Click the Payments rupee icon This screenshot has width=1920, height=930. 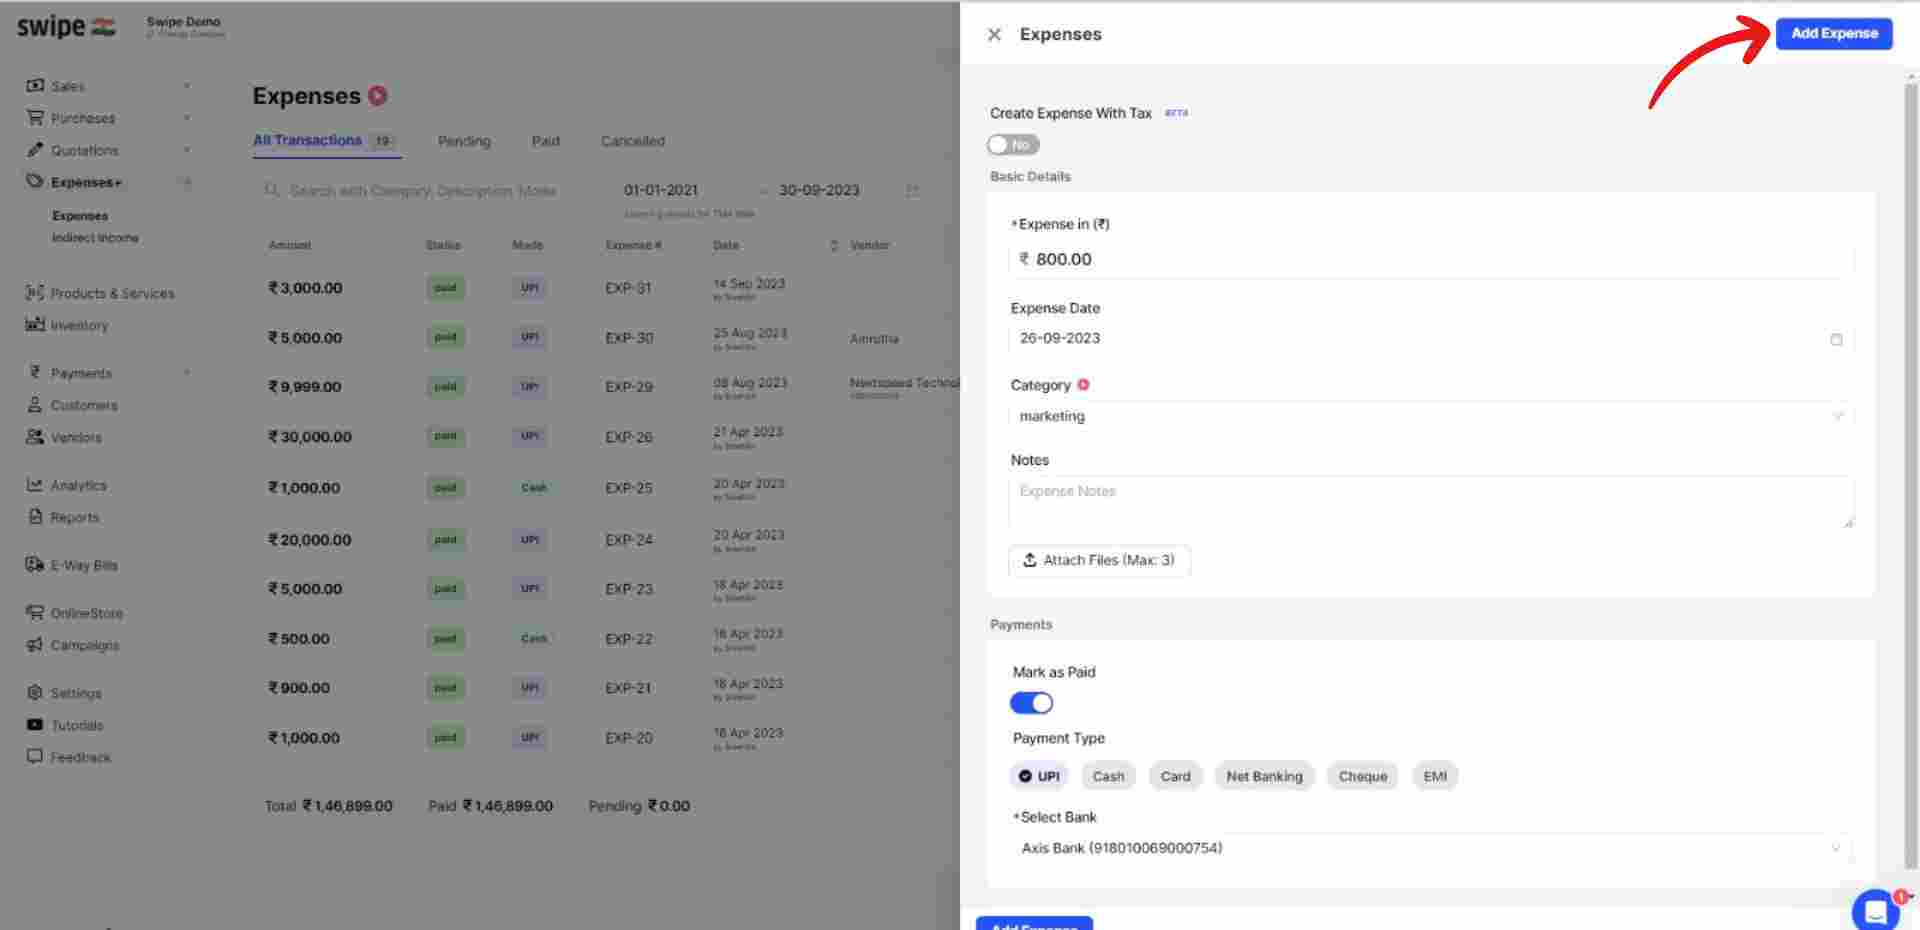click(x=35, y=373)
